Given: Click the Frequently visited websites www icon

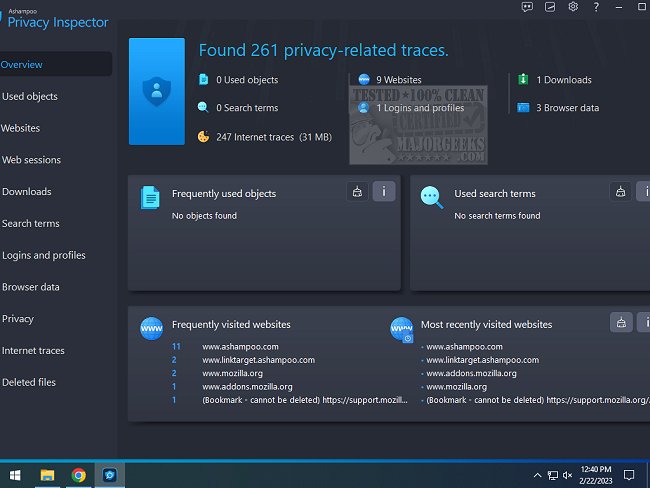Looking at the screenshot, I should tap(151, 328).
